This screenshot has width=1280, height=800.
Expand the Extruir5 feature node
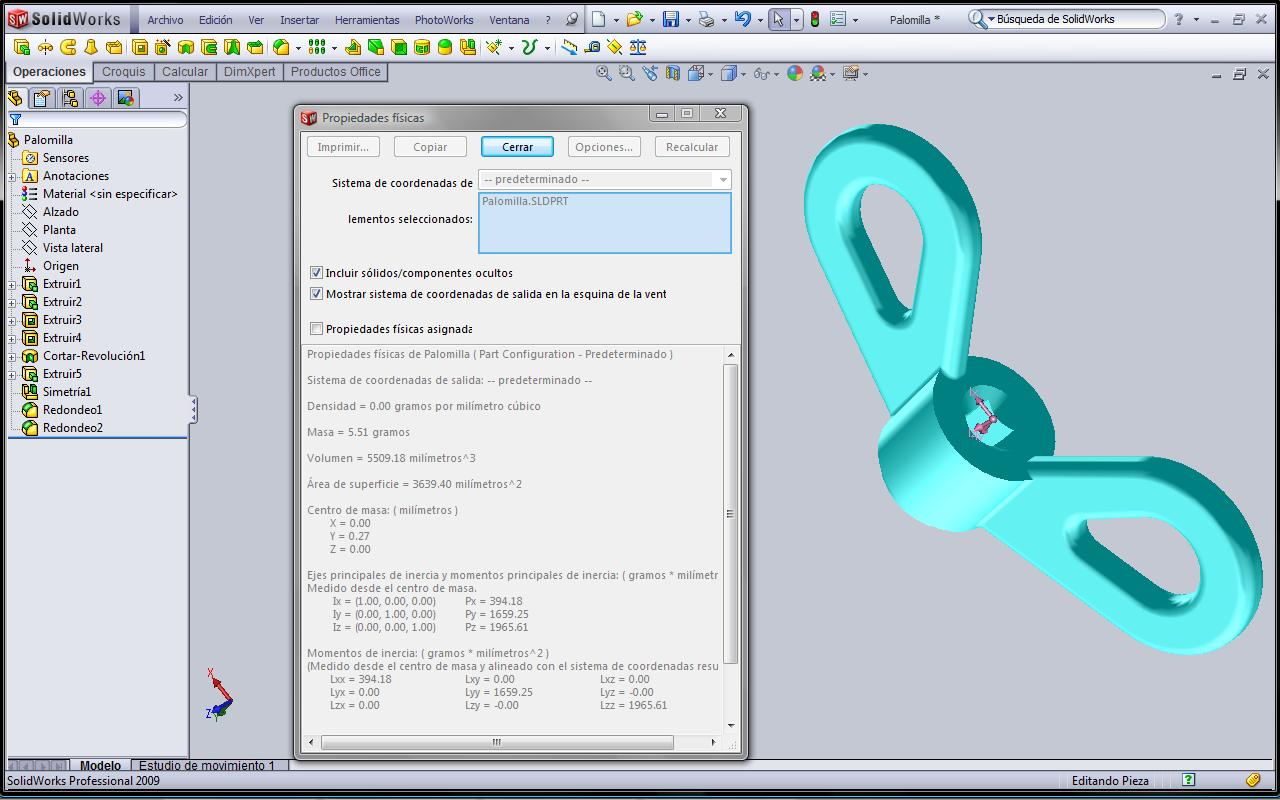pos(12,374)
